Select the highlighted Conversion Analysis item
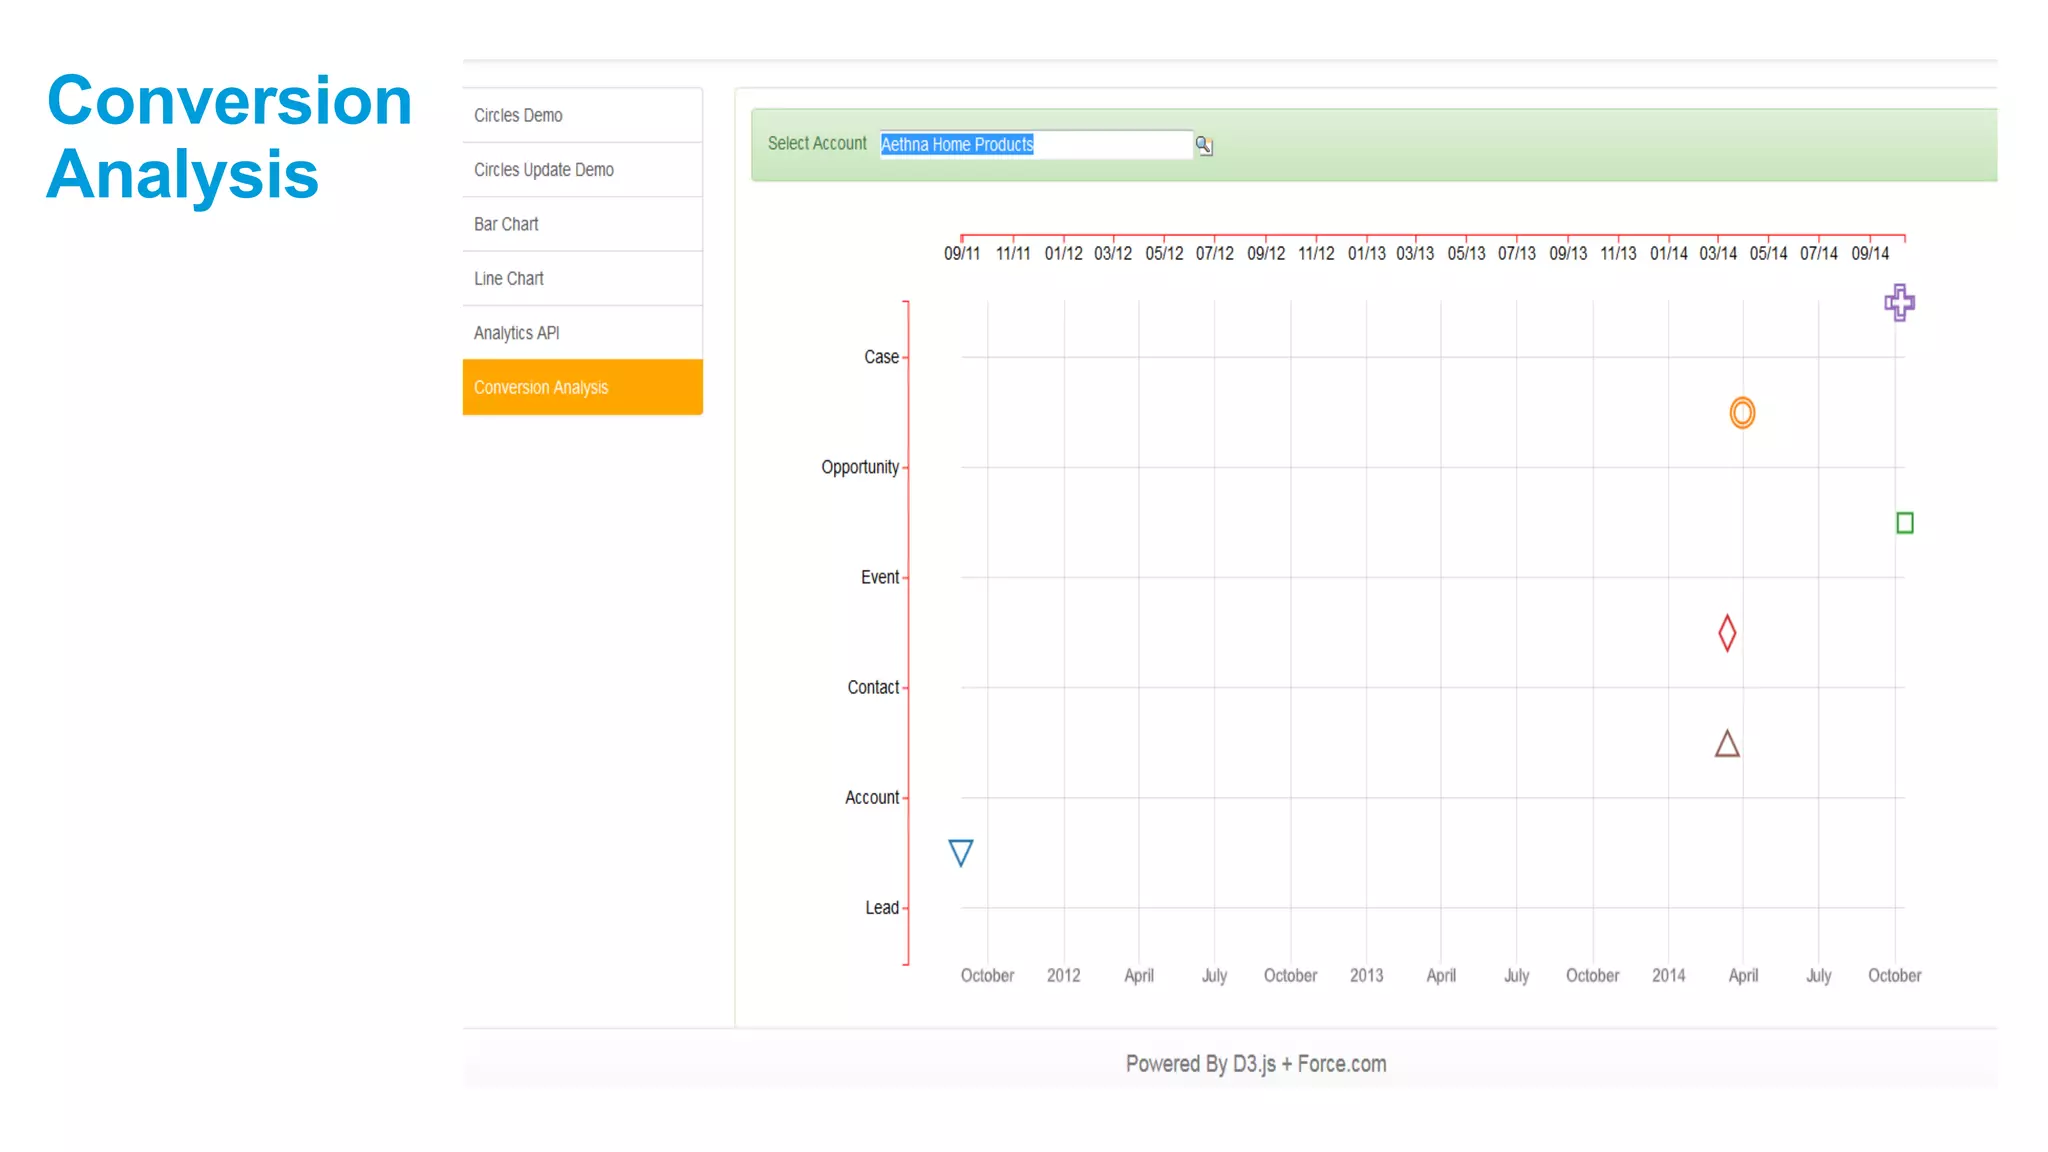 point(582,387)
